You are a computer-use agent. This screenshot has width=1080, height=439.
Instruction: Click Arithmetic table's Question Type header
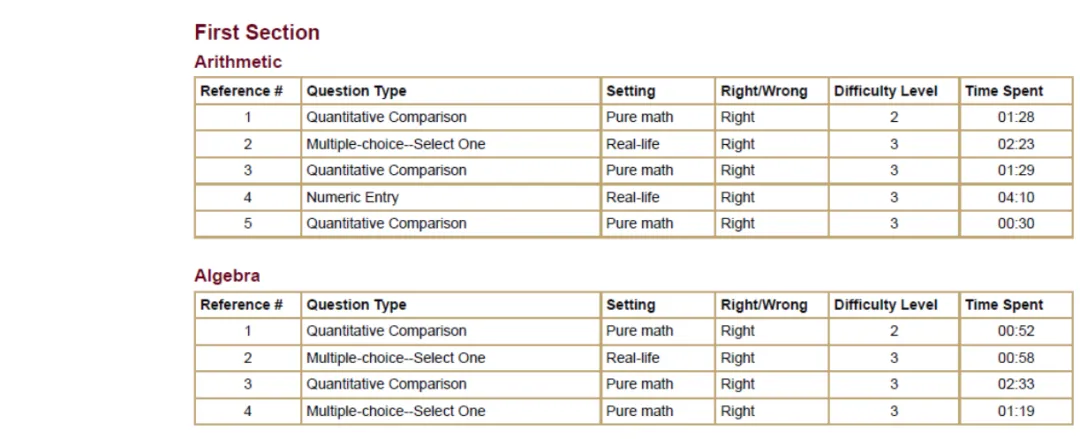(356, 91)
